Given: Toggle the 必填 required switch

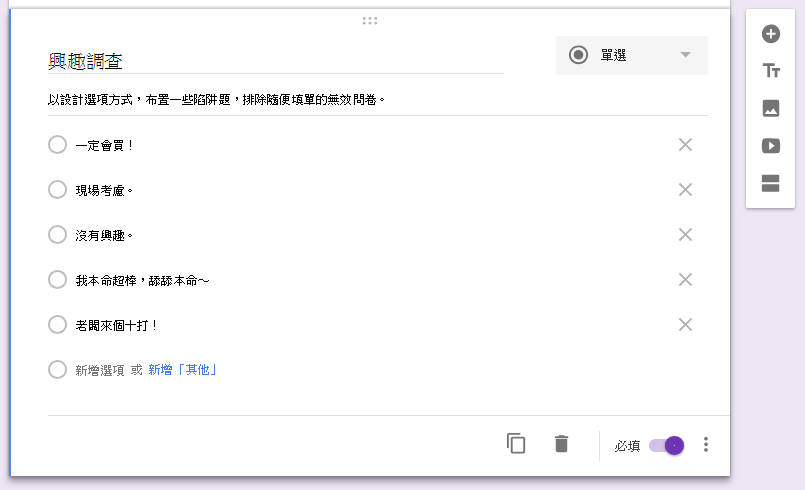Looking at the screenshot, I should click(x=666, y=445).
